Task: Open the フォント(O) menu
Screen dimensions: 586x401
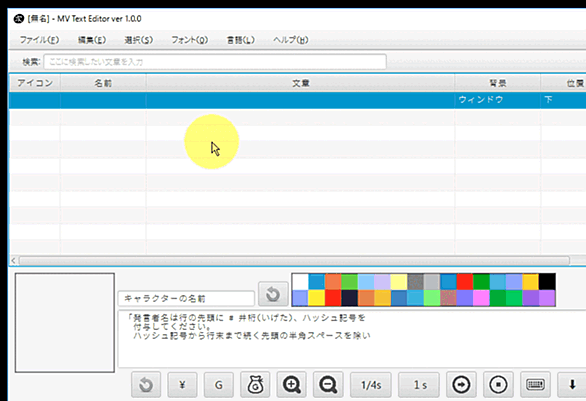Action: pos(189,40)
